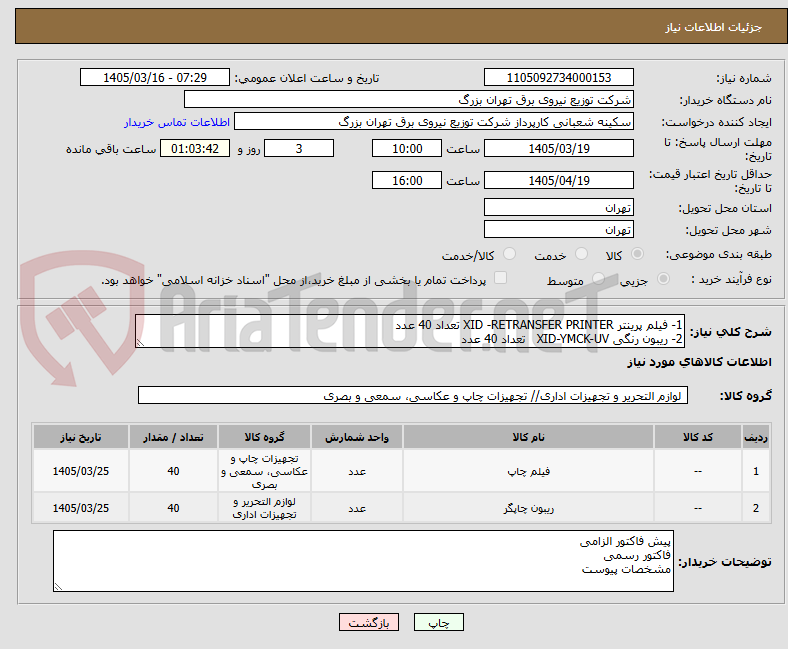
Task: Click the تجهیزات چاپ و عکاسی group cell
Action: tap(264, 471)
